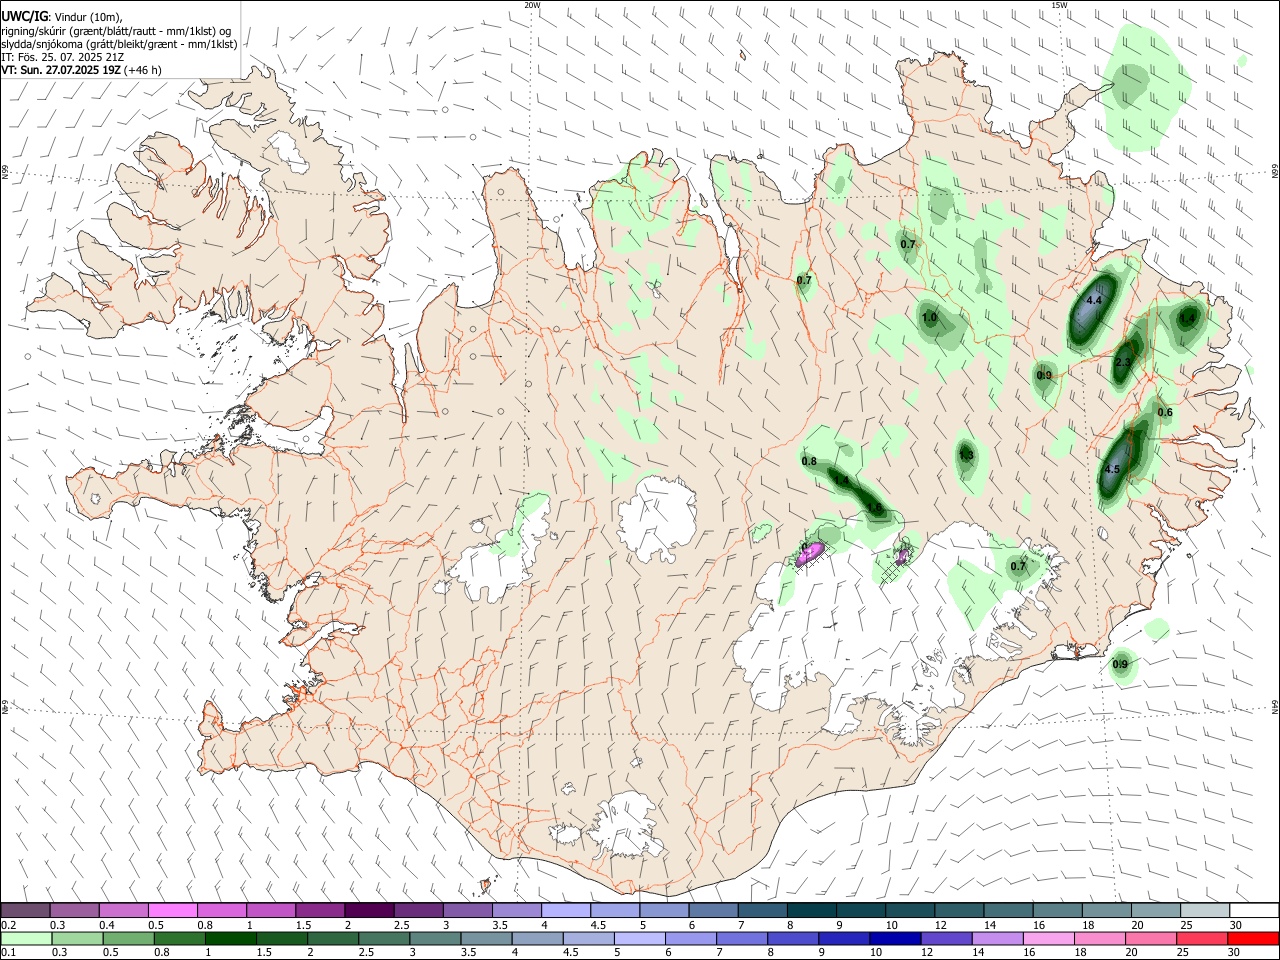Pick the darkest purple 2–2.5 upper swatch
Image resolution: width=1280 pixels, height=960 pixels.
pyautogui.click(x=368, y=910)
